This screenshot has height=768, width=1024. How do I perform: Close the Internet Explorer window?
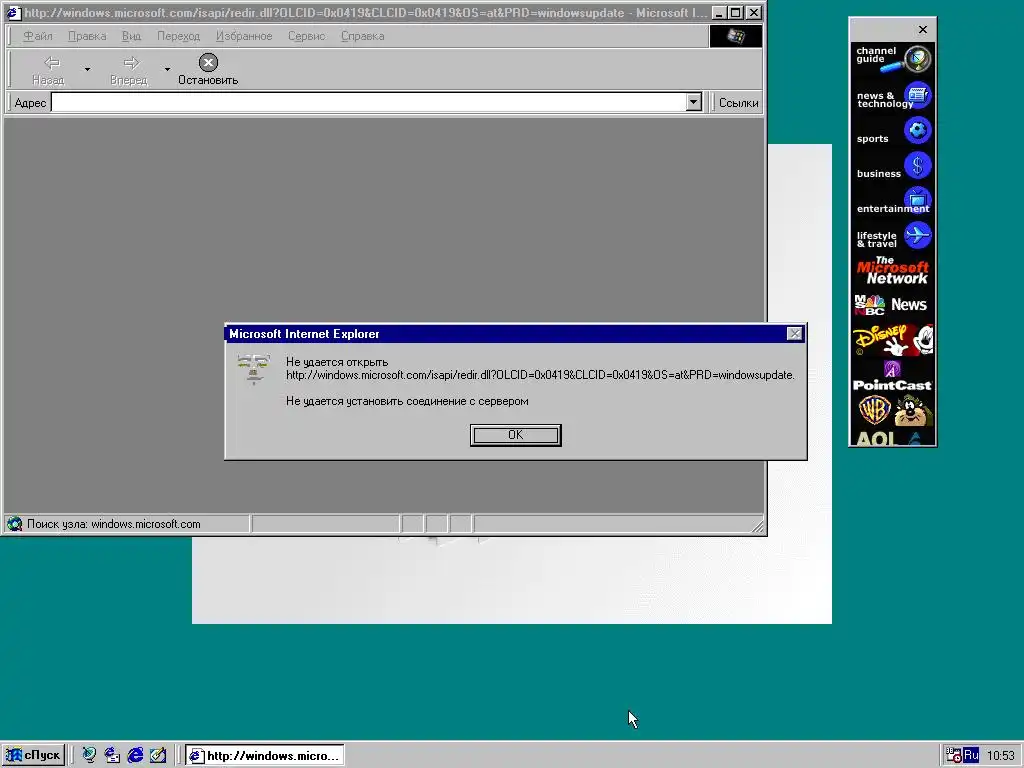point(754,12)
